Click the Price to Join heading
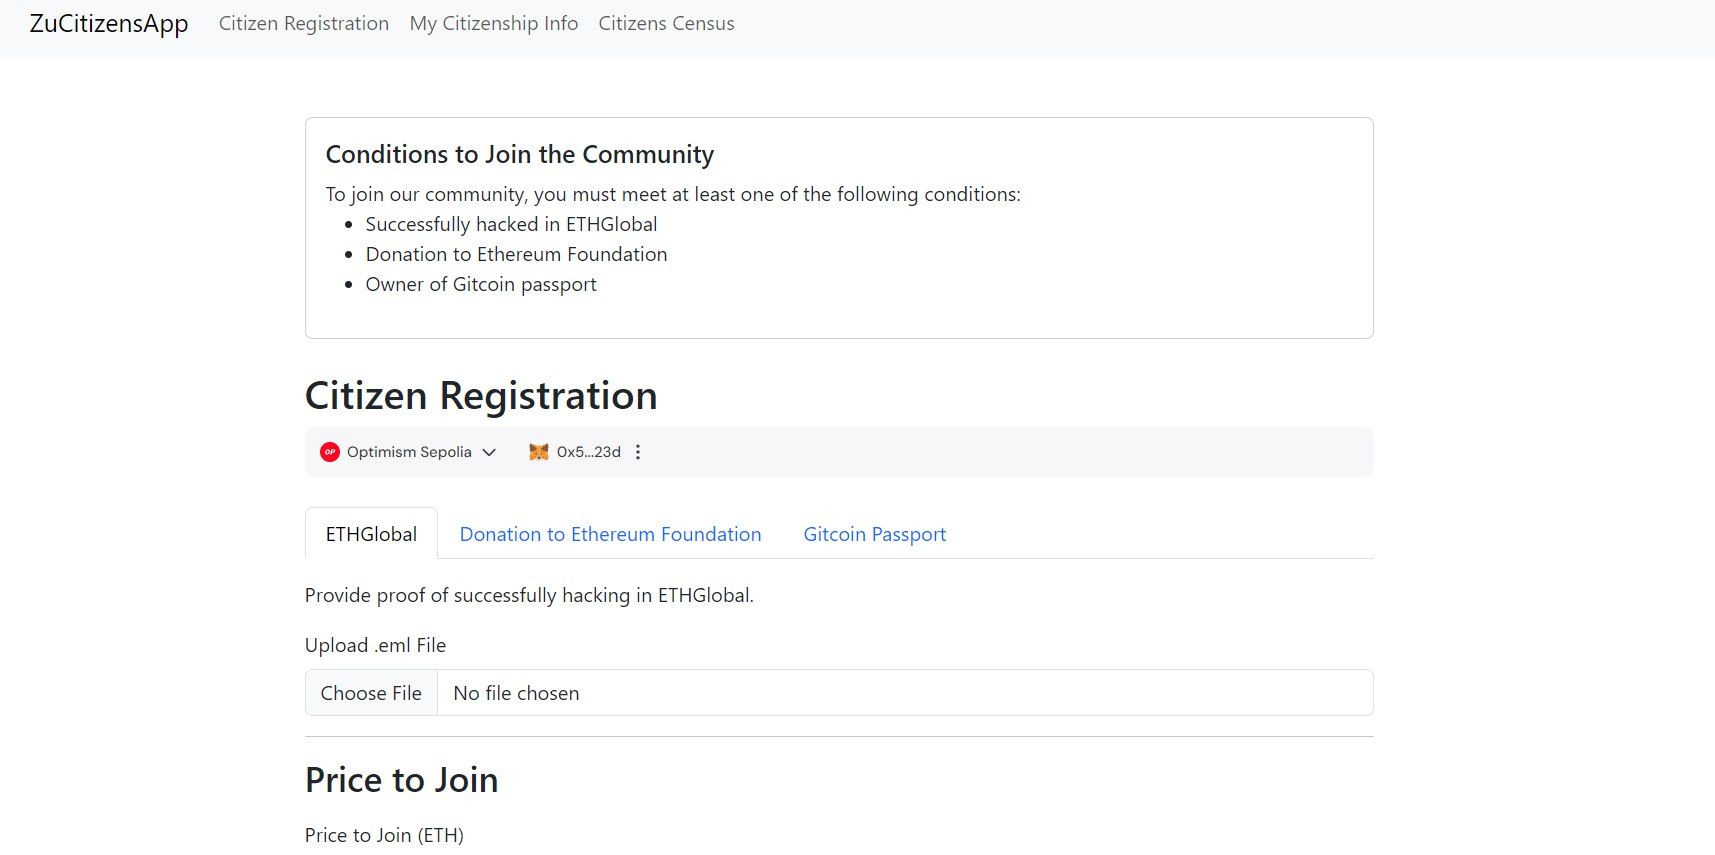This screenshot has width=1715, height=855. tap(401, 780)
